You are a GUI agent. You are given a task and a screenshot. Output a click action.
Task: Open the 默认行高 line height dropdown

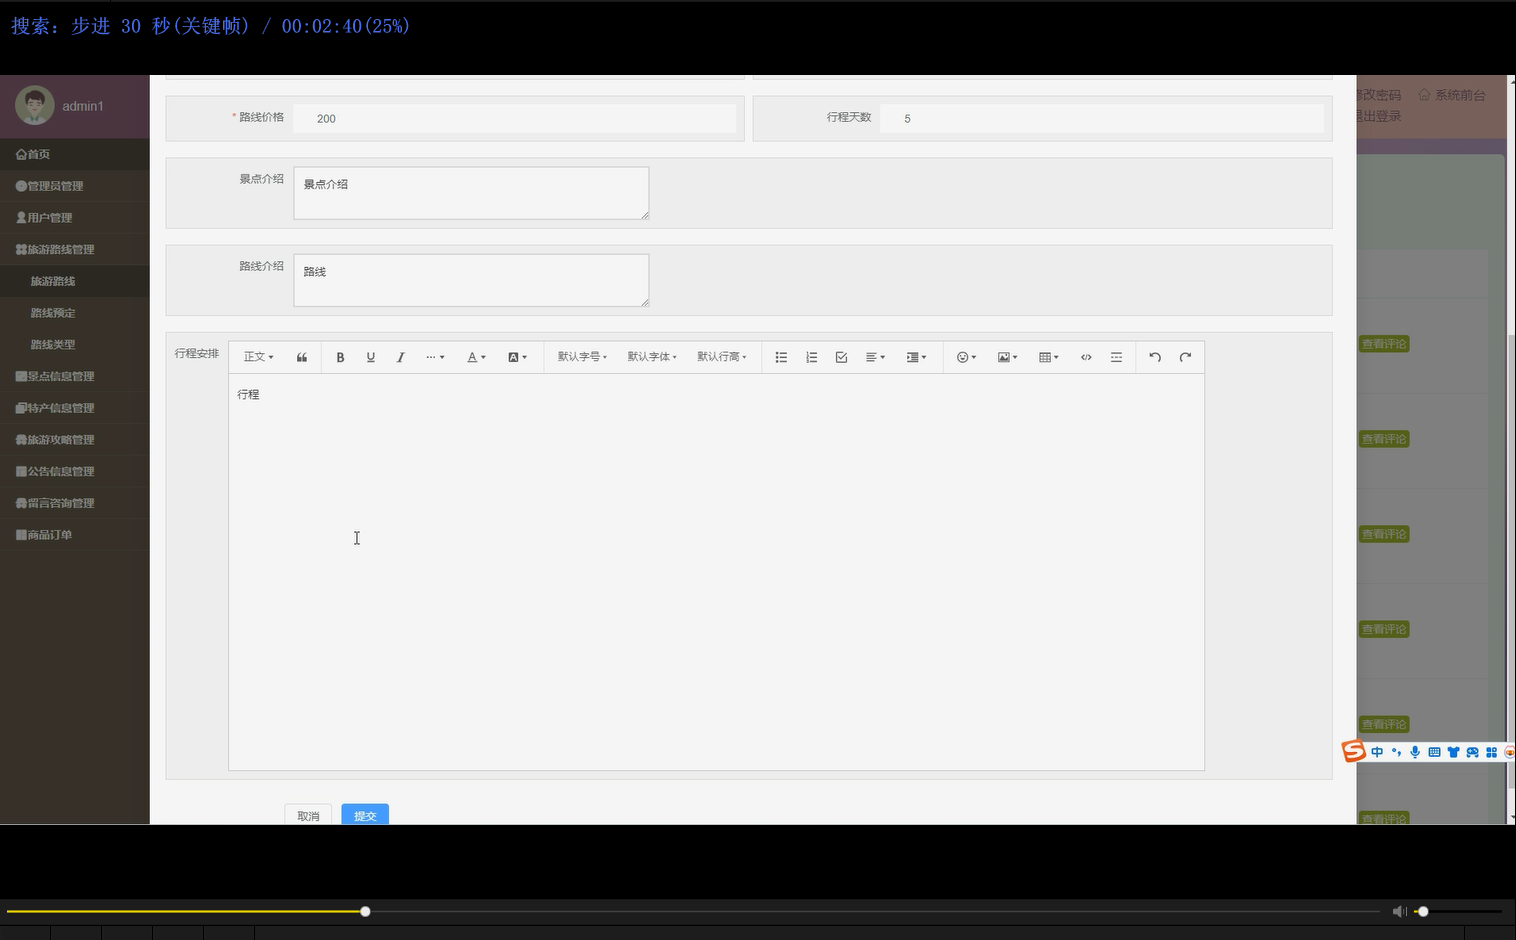[x=722, y=357]
